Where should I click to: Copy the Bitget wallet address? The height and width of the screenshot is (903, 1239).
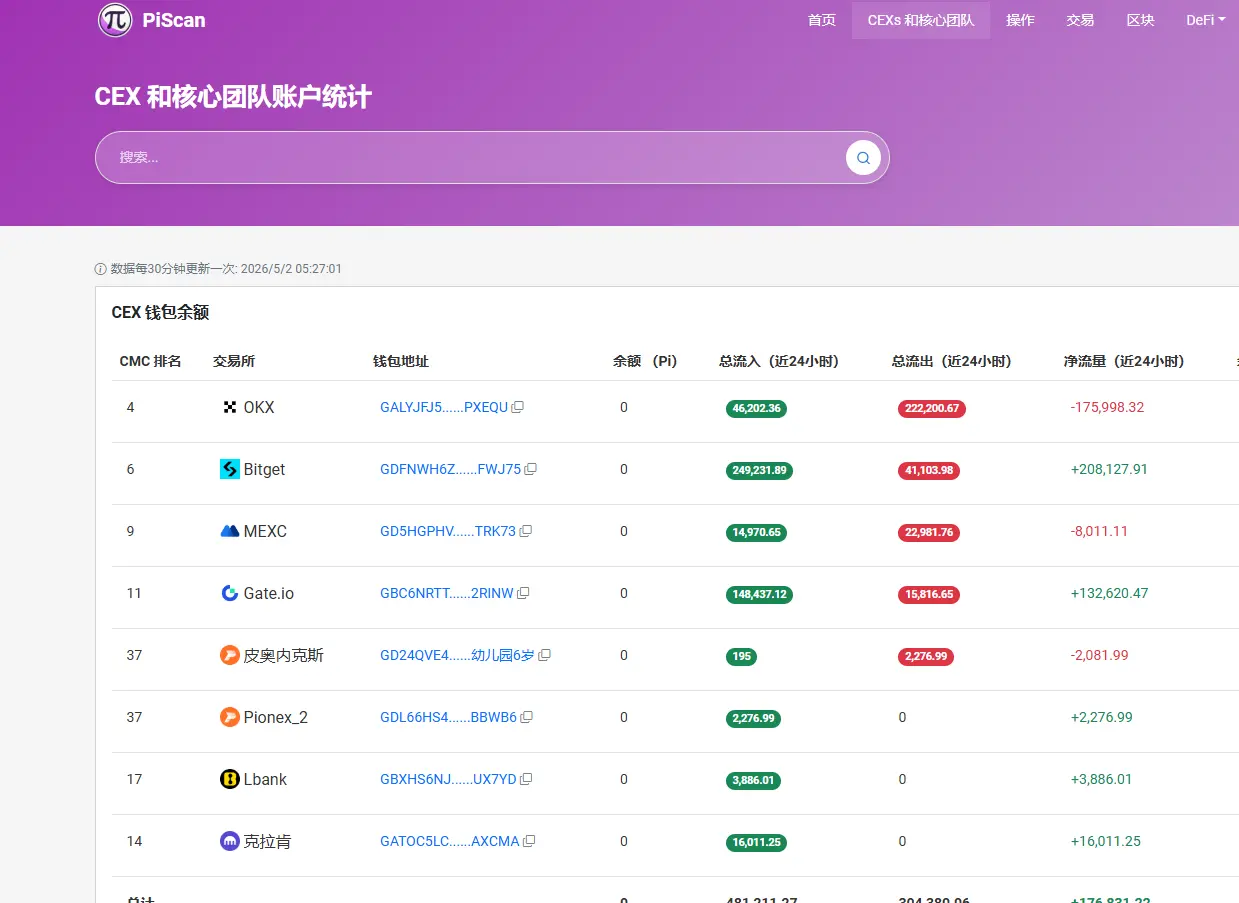click(x=531, y=470)
